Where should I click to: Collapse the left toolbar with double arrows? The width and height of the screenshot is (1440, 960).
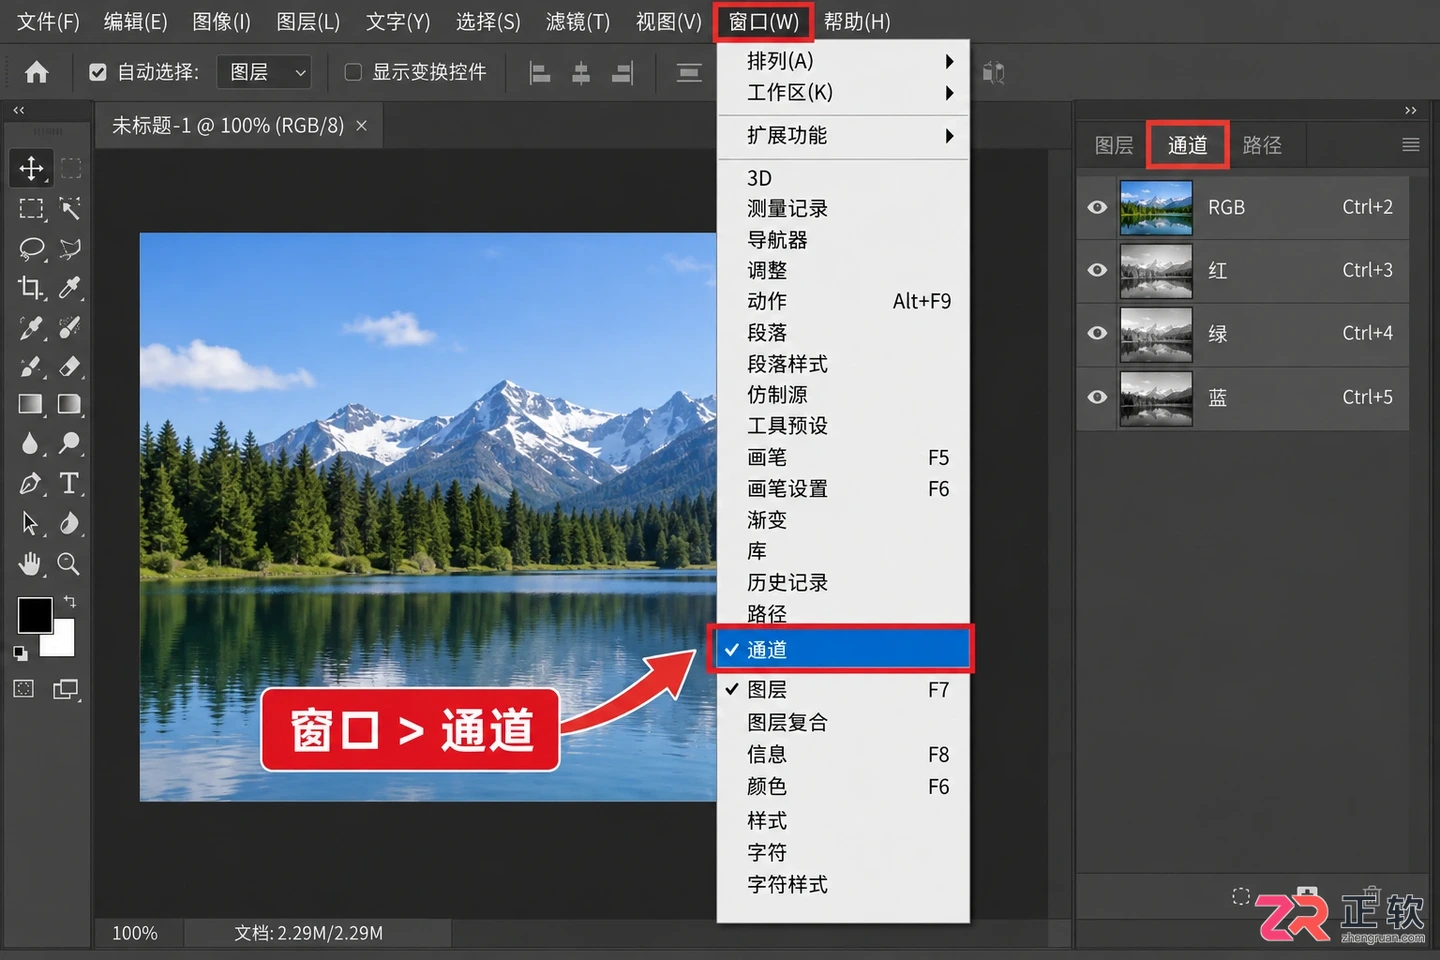point(18,110)
